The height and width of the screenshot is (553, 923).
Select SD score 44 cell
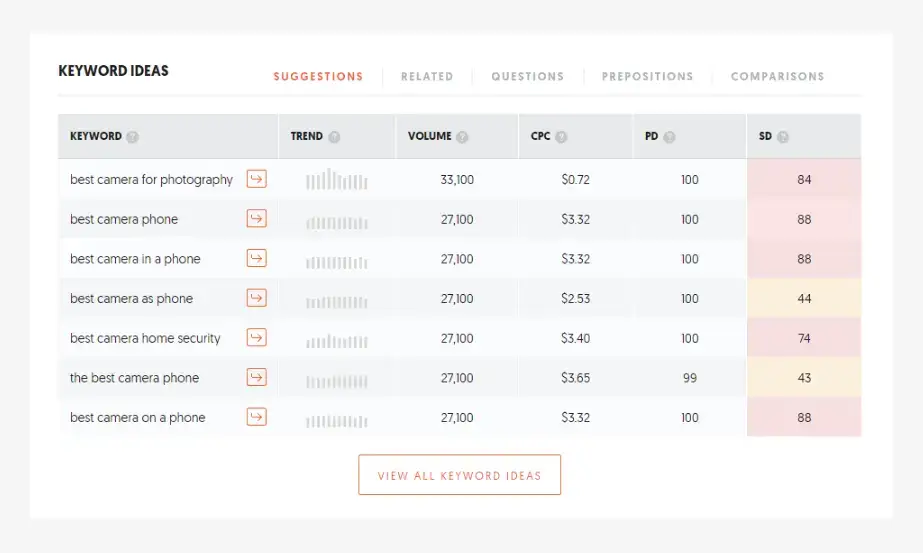(x=804, y=298)
